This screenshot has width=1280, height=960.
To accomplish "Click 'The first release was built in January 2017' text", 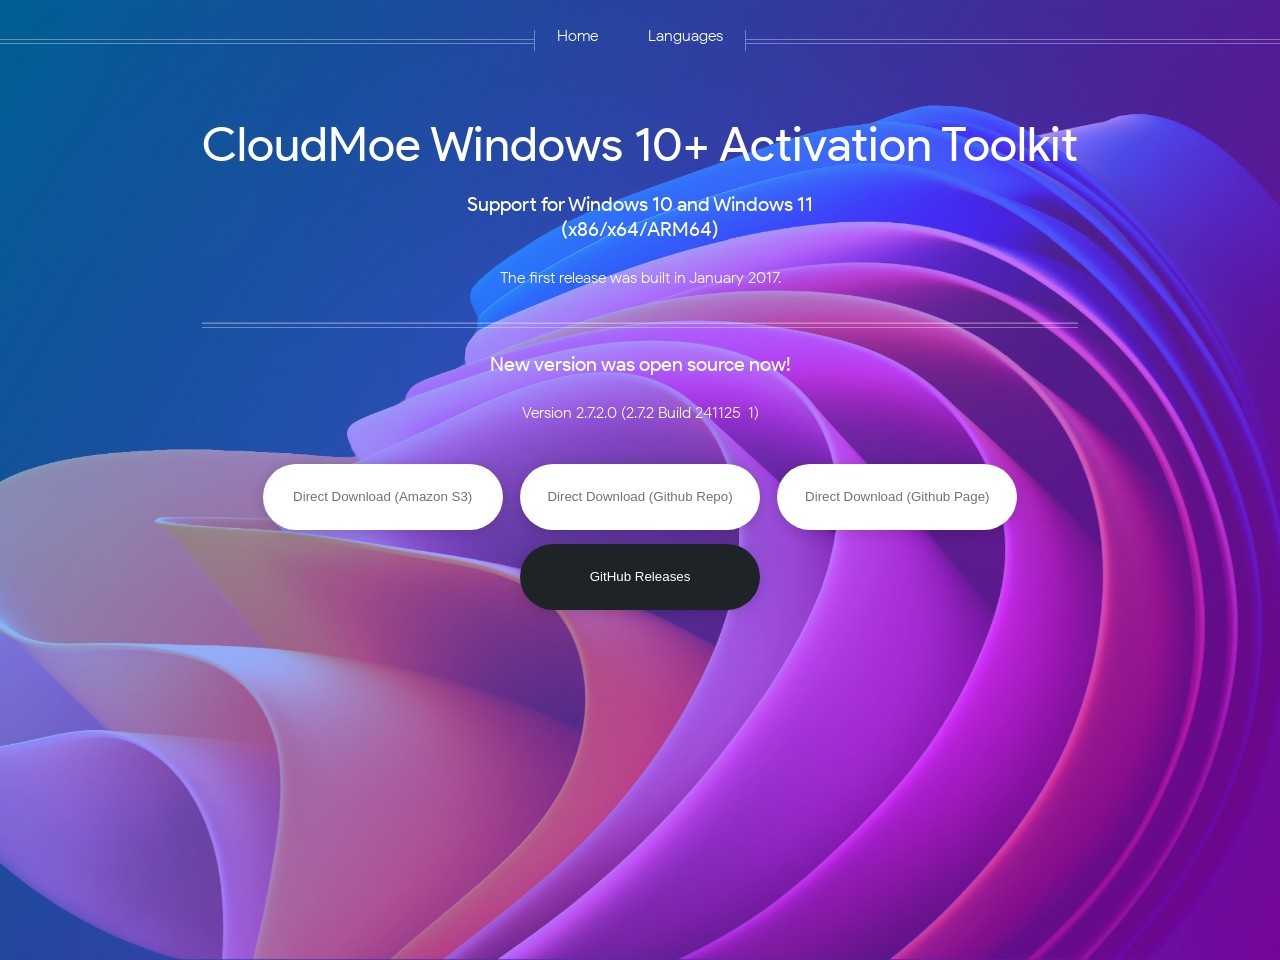I will [x=640, y=278].
